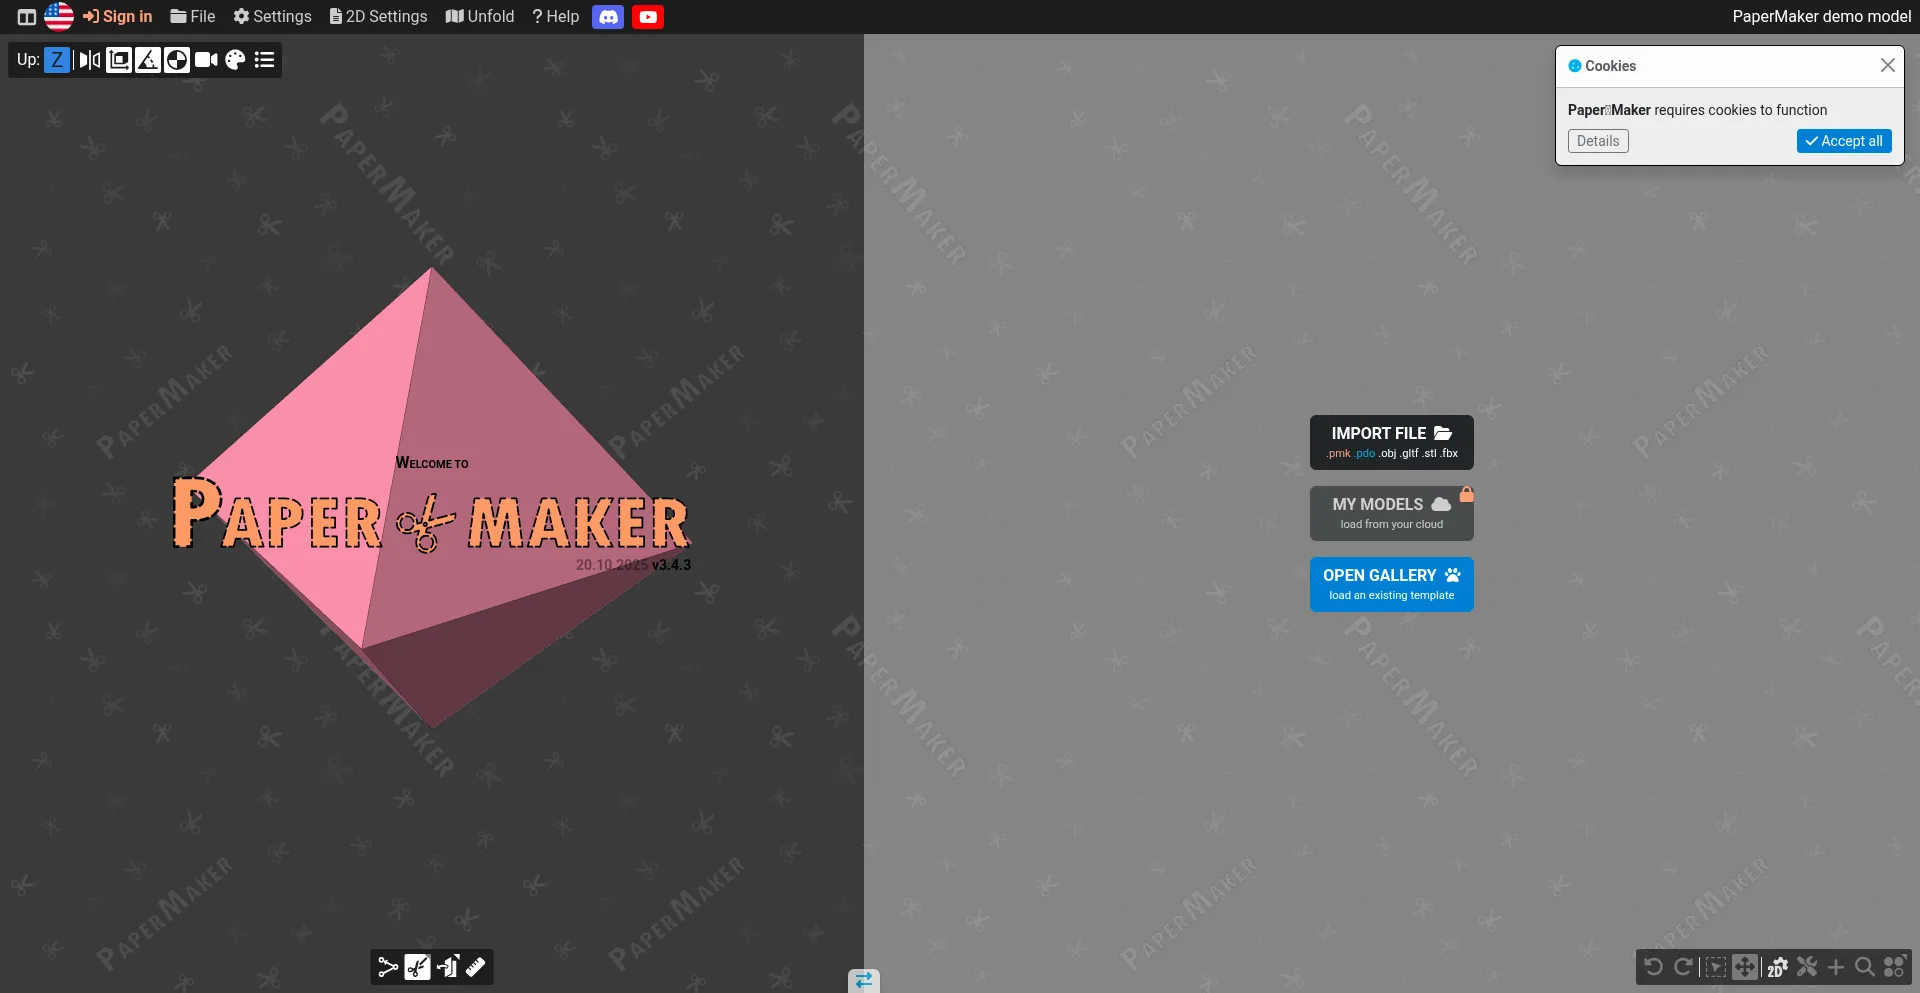
Task: Open the Help menu
Action: pyautogui.click(x=556, y=17)
